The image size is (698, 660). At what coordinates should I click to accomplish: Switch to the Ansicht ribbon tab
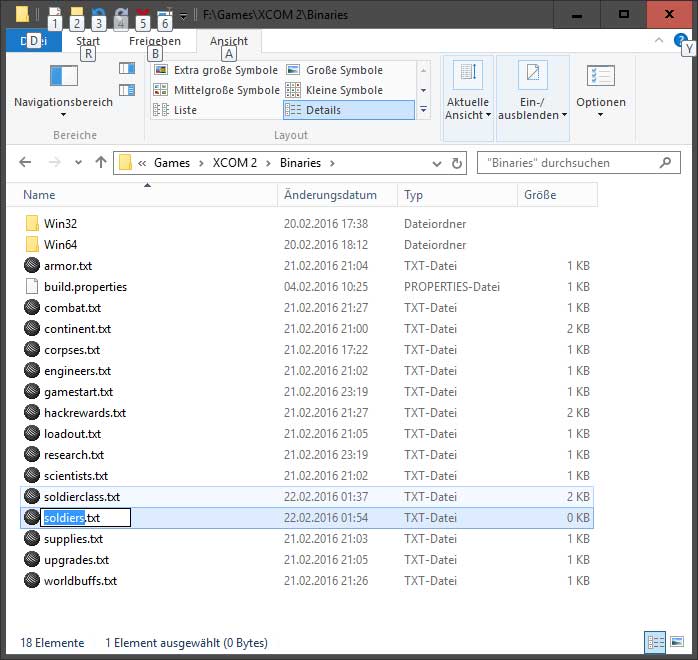click(229, 41)
